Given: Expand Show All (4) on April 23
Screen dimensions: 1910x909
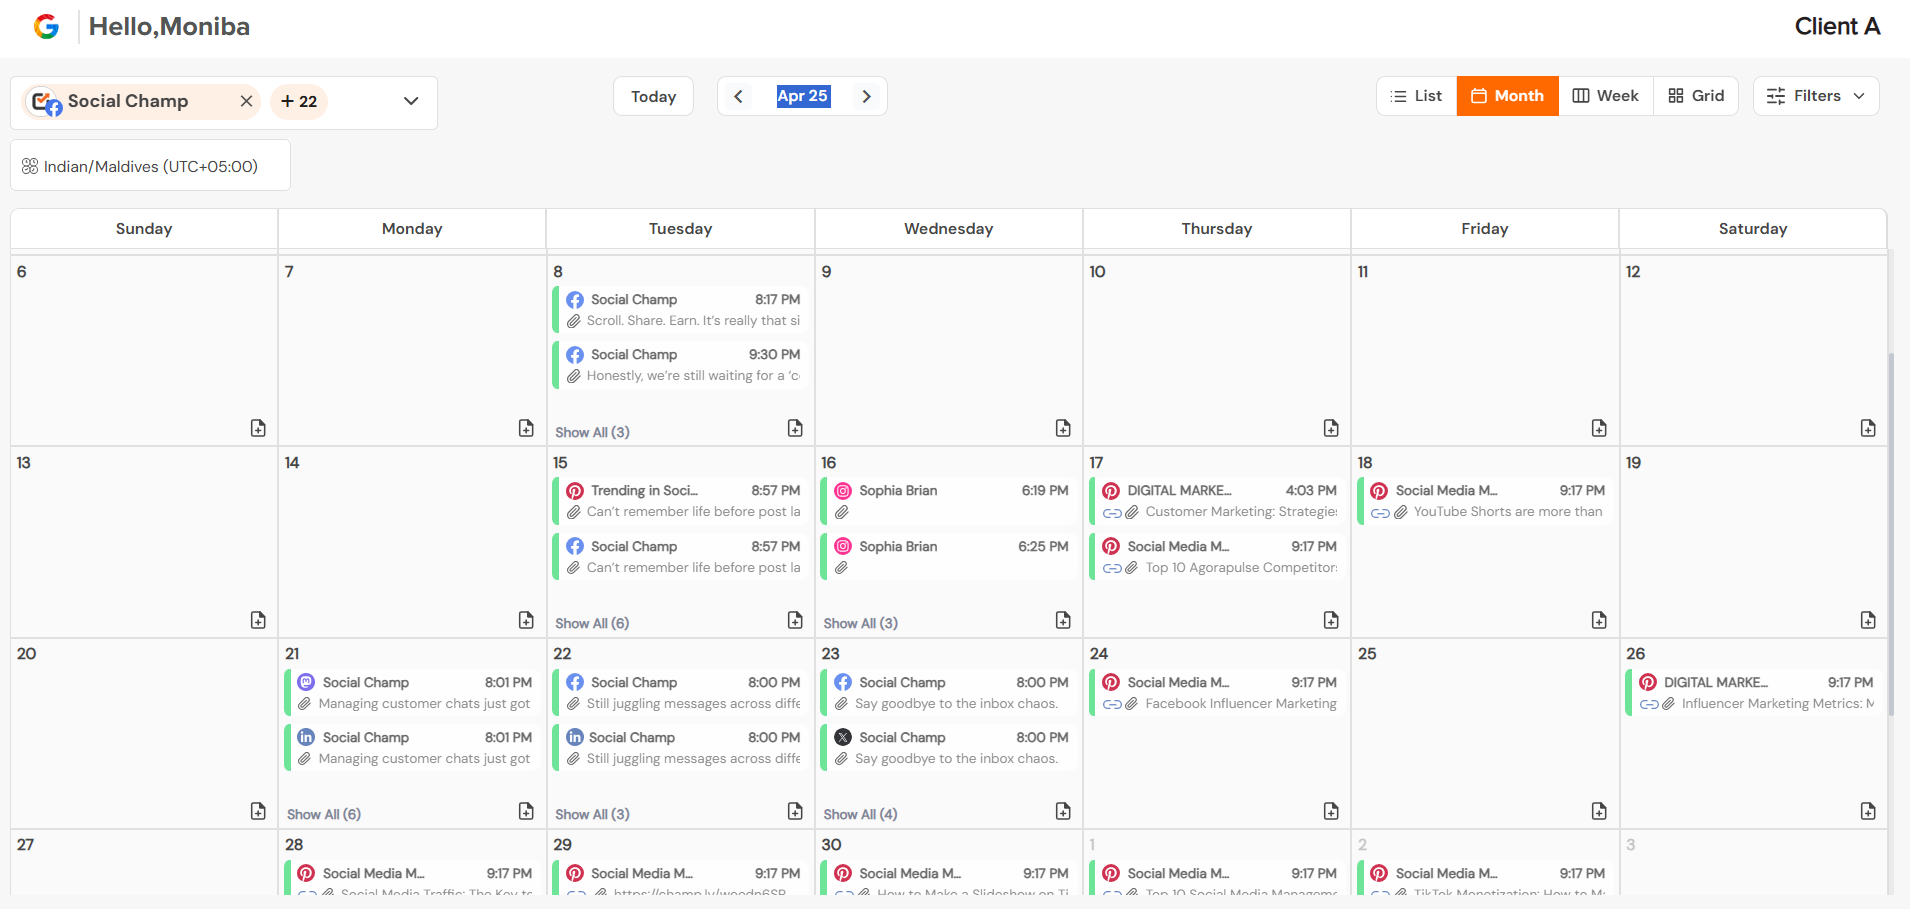Looking at the screenshot, I should click(860, 814).
